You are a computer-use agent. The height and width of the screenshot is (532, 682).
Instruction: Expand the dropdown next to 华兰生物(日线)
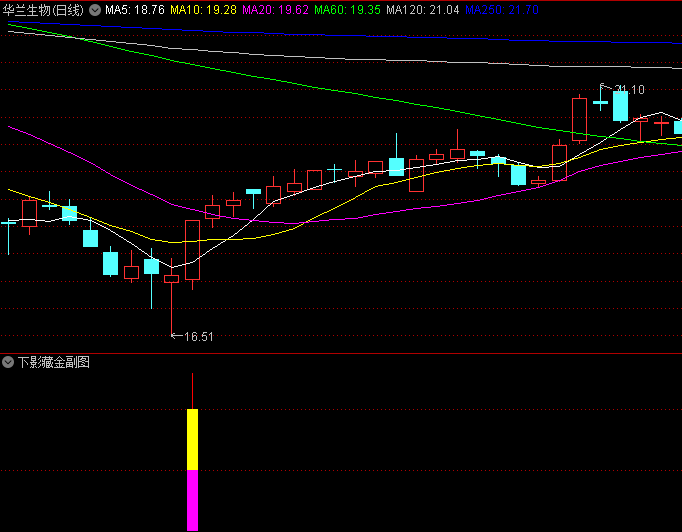tap(95, 10)
